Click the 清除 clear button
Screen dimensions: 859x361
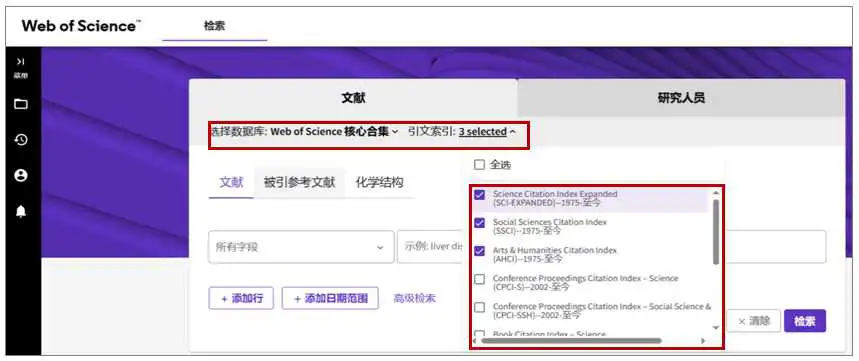753,321
